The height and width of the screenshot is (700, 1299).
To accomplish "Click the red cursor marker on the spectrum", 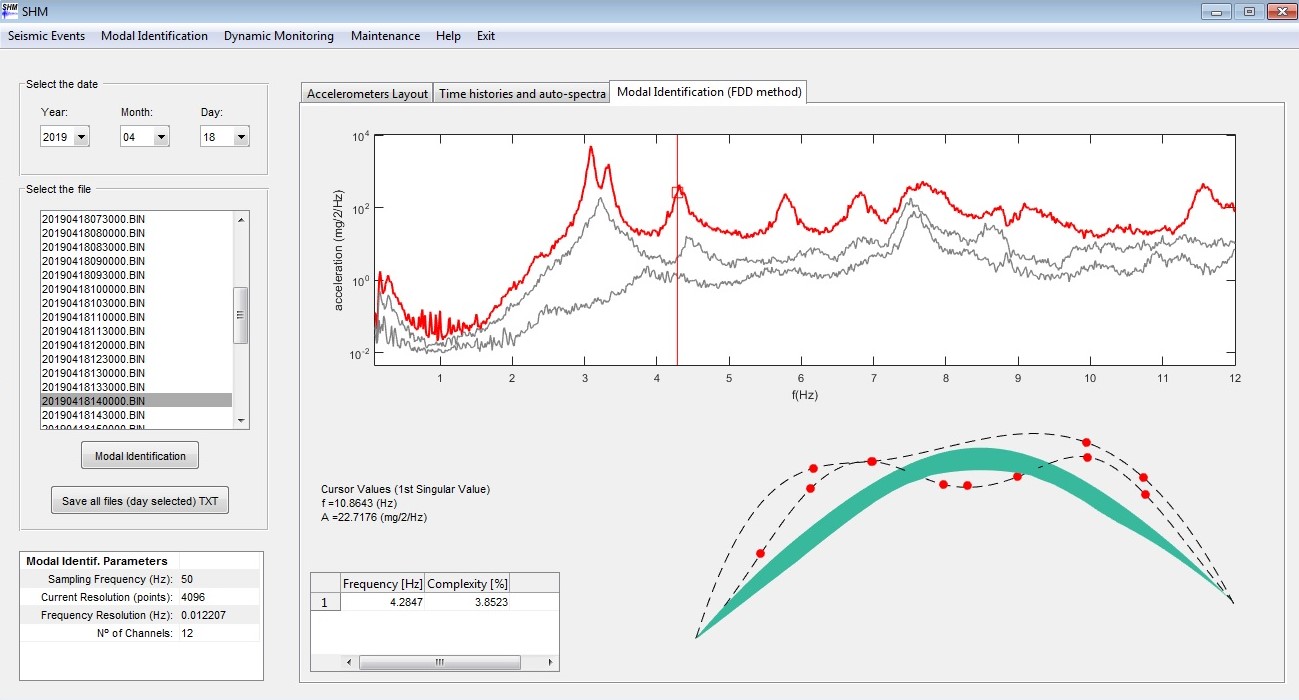I will point(677,191).
